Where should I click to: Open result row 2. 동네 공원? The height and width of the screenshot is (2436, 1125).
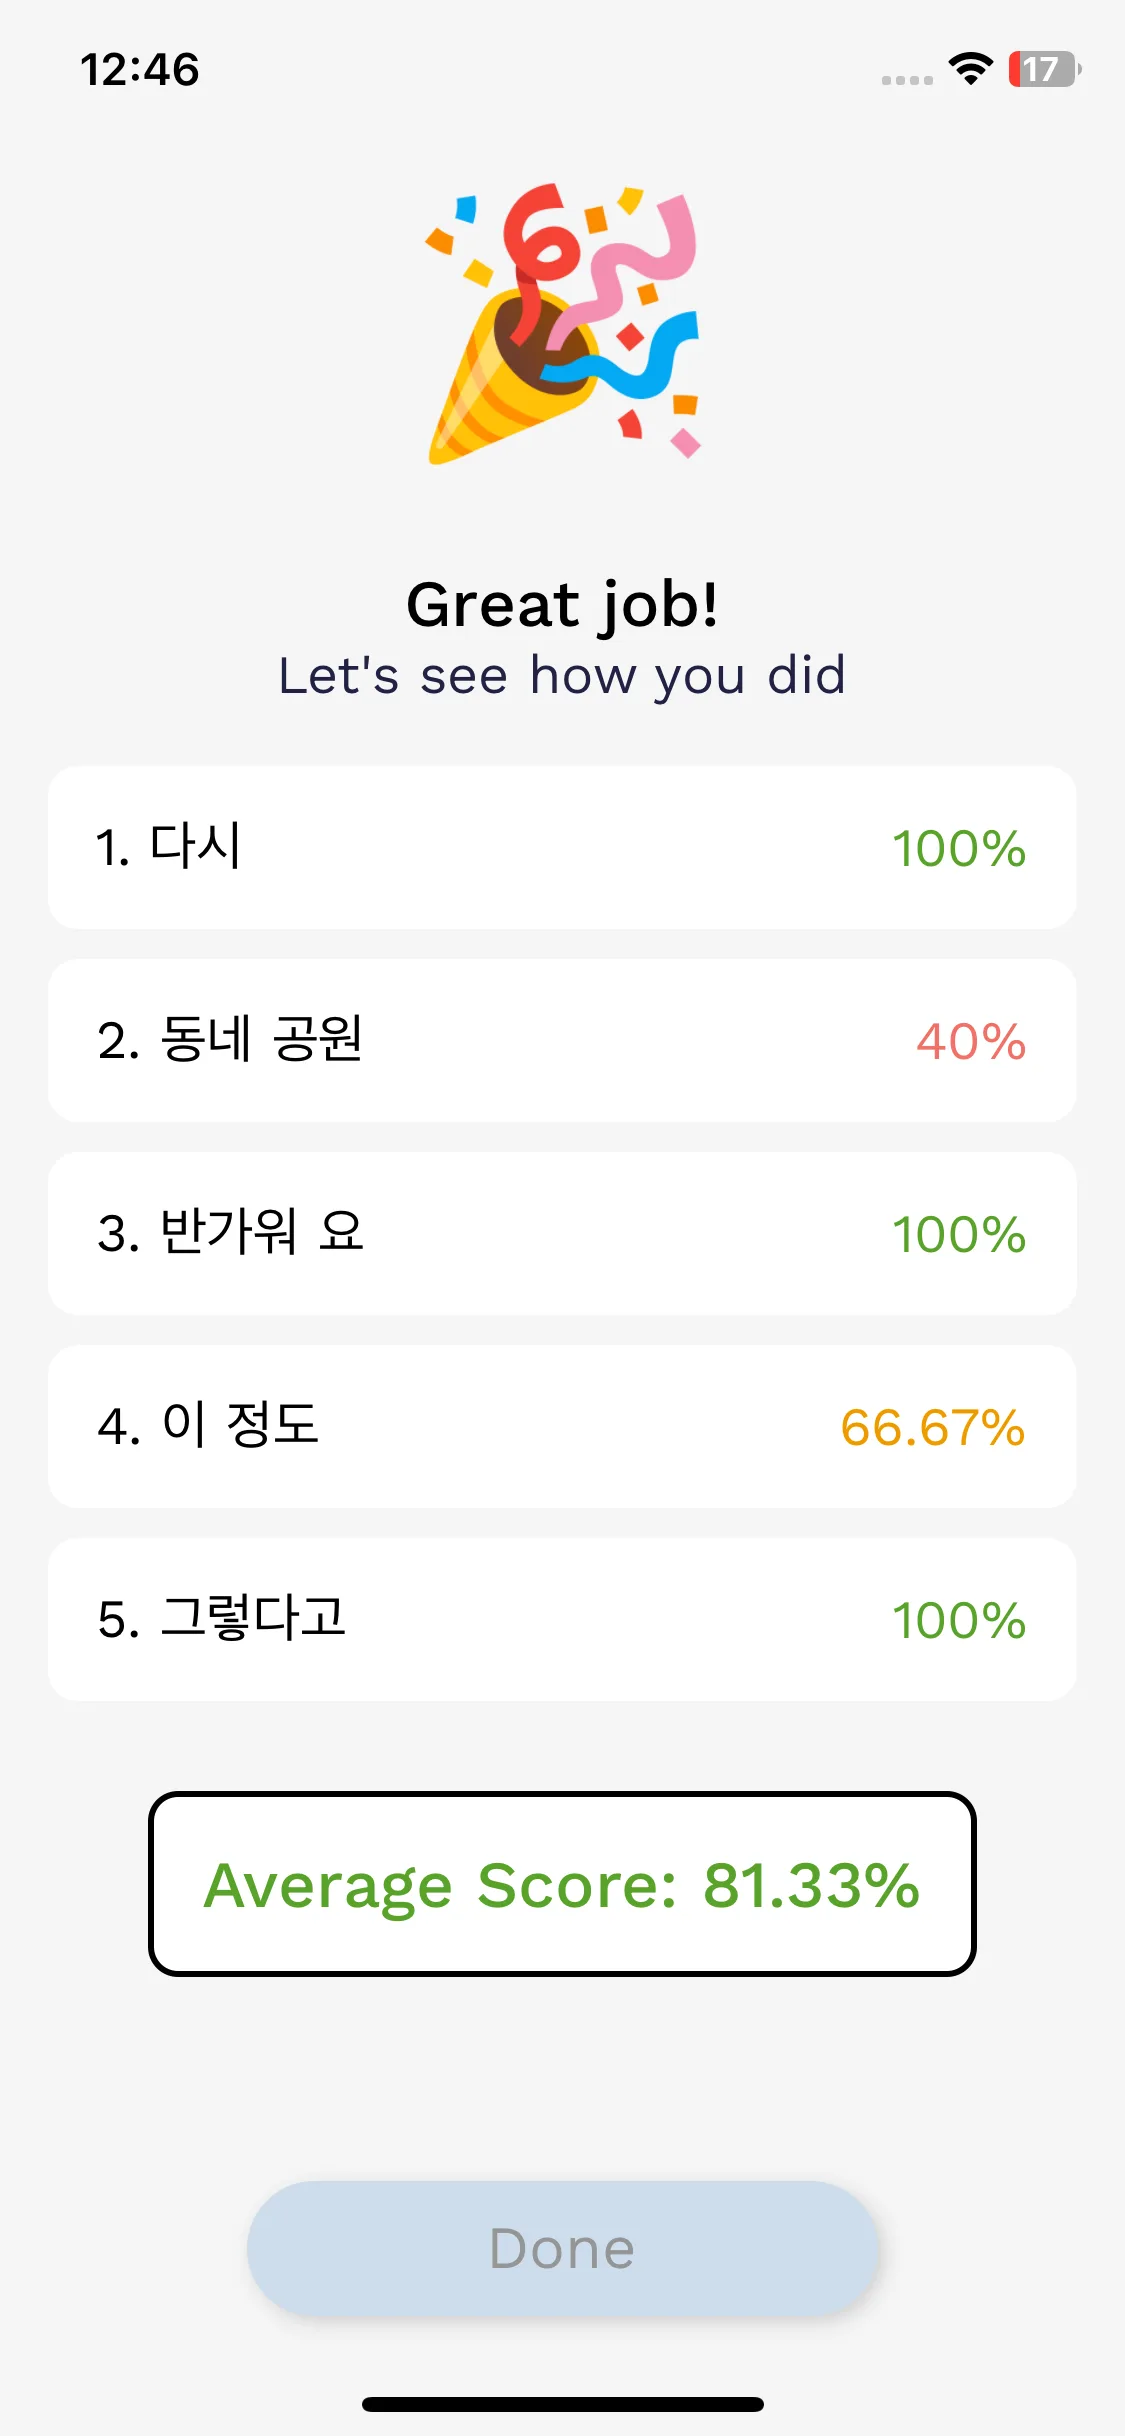(x=562, y=1040)
